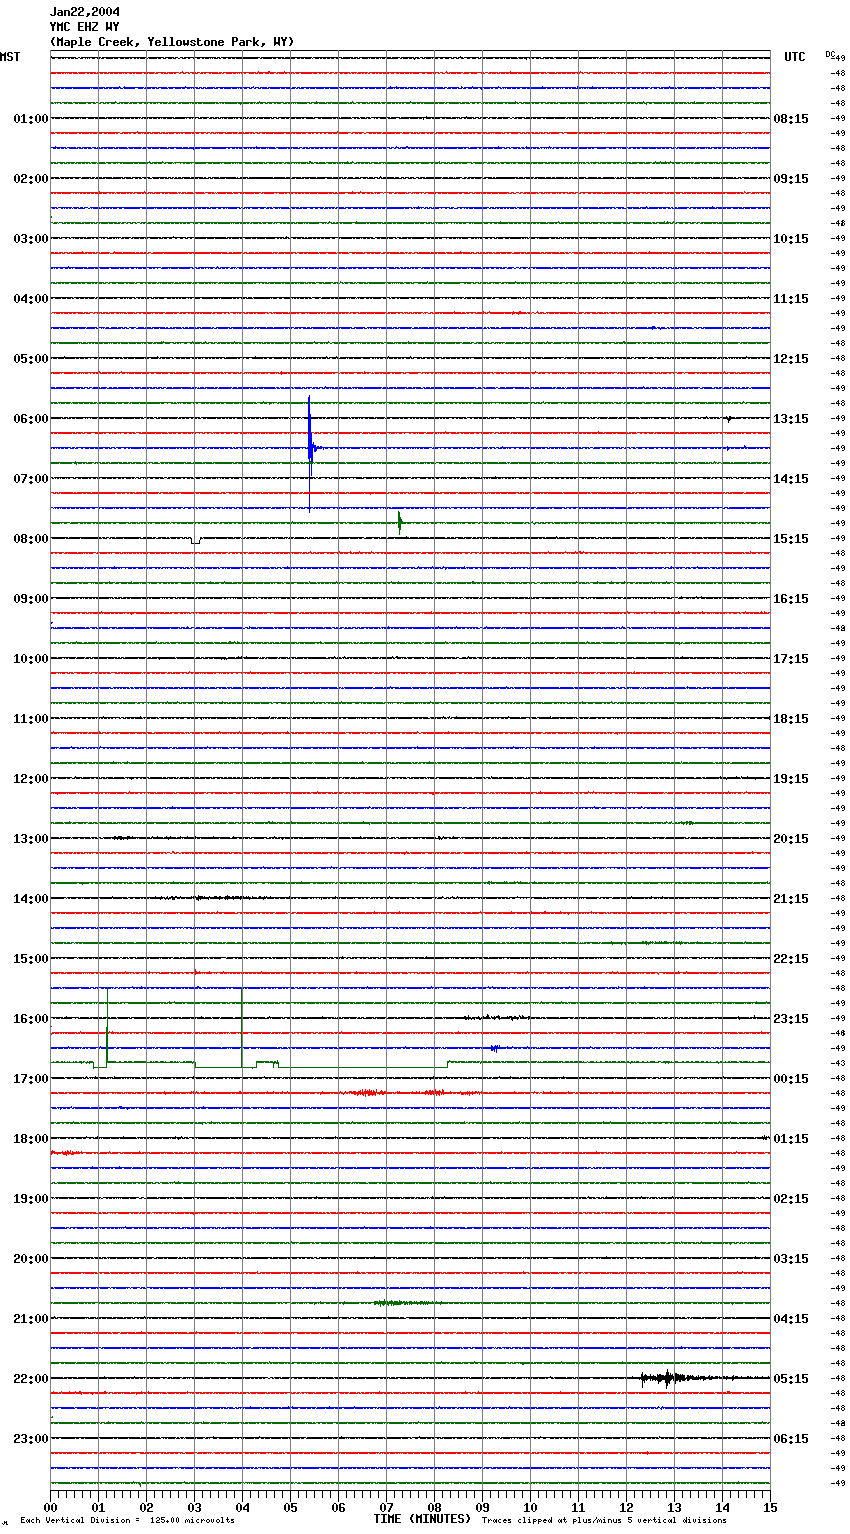The height and width of the screenshot is (1534, 850).
Task: Click the 10 minute tick label
Action: click(530, 1507)
